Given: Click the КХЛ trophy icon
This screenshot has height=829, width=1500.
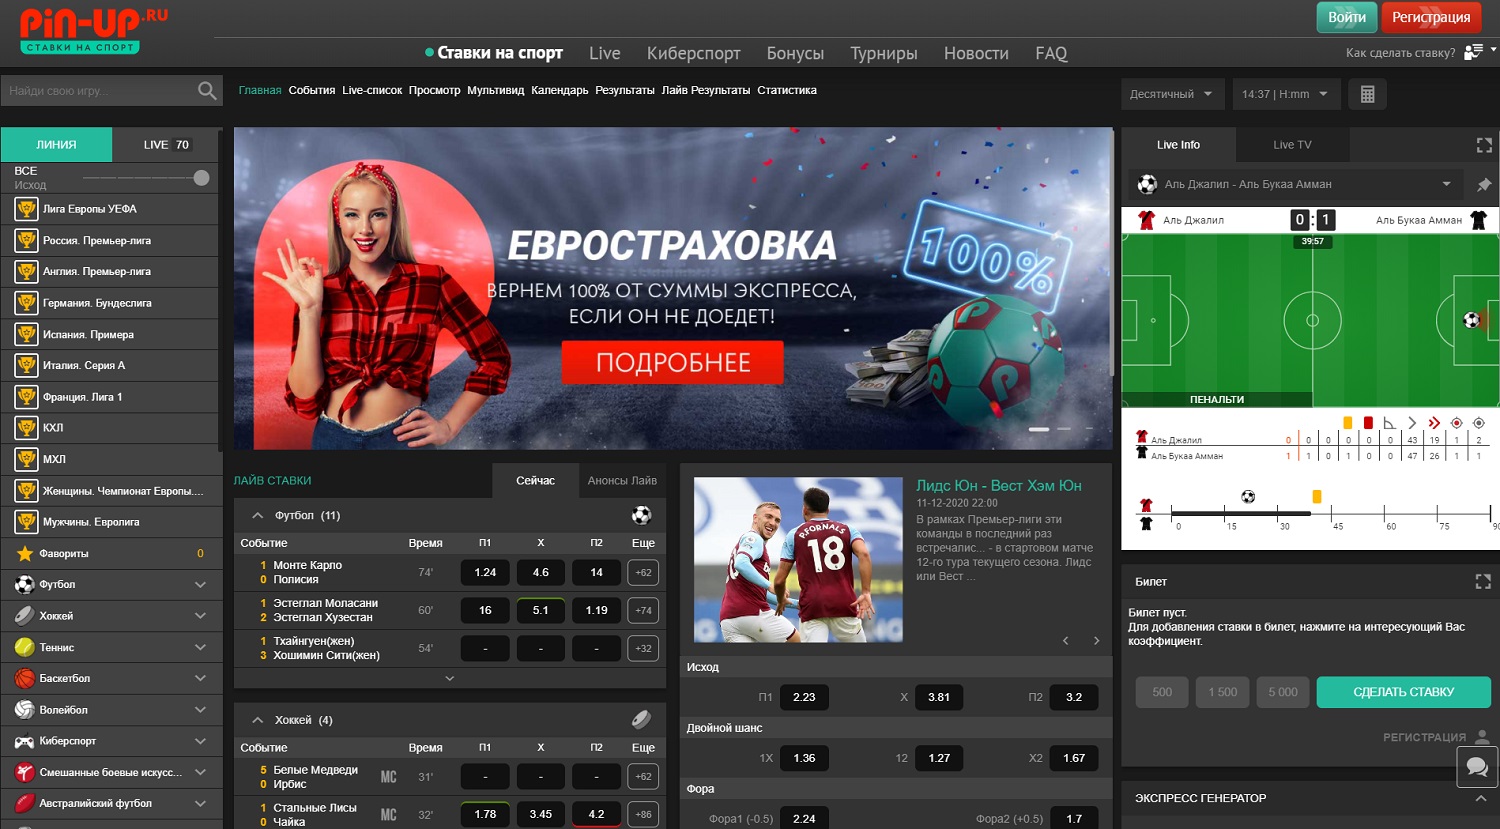Looking at the screenshot, I should tap(26, 428).
